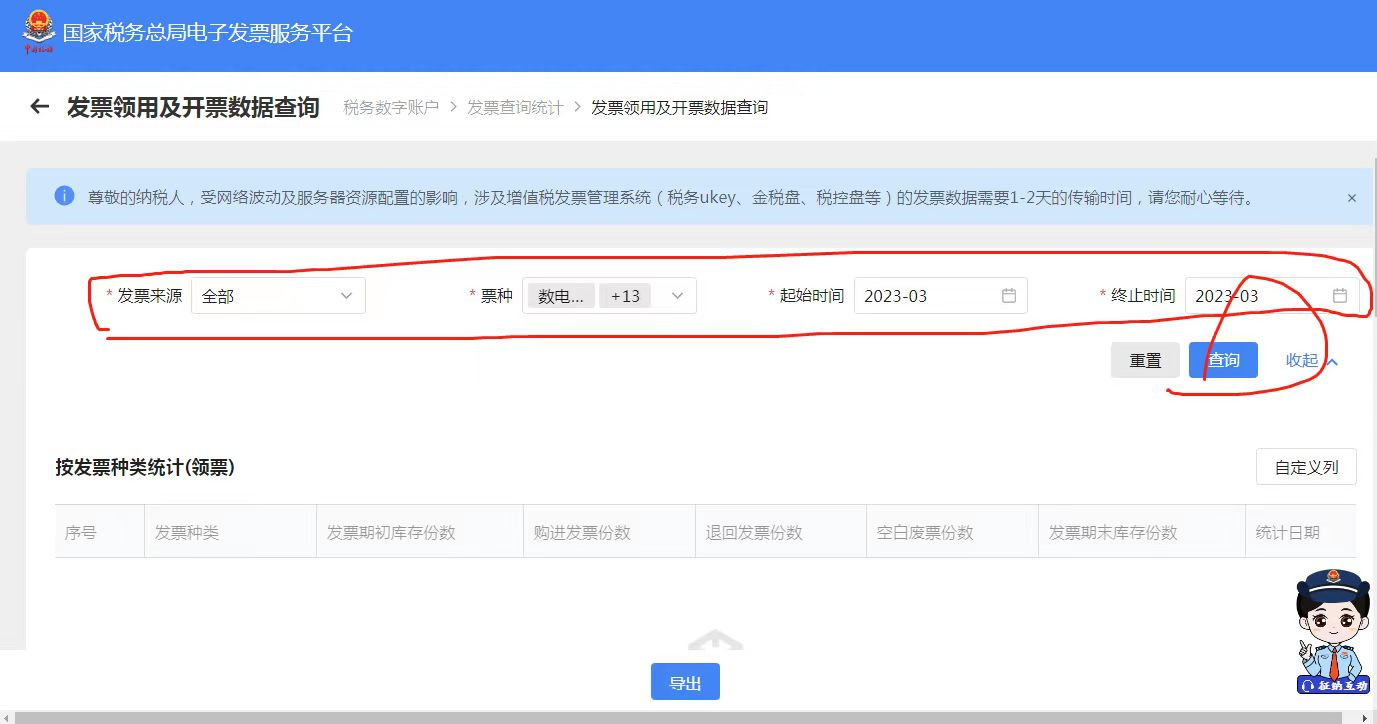The height and width of the screenshot is (724, 1377).
Task: Collapse the filters with 收起
Action: [1311, 360]
